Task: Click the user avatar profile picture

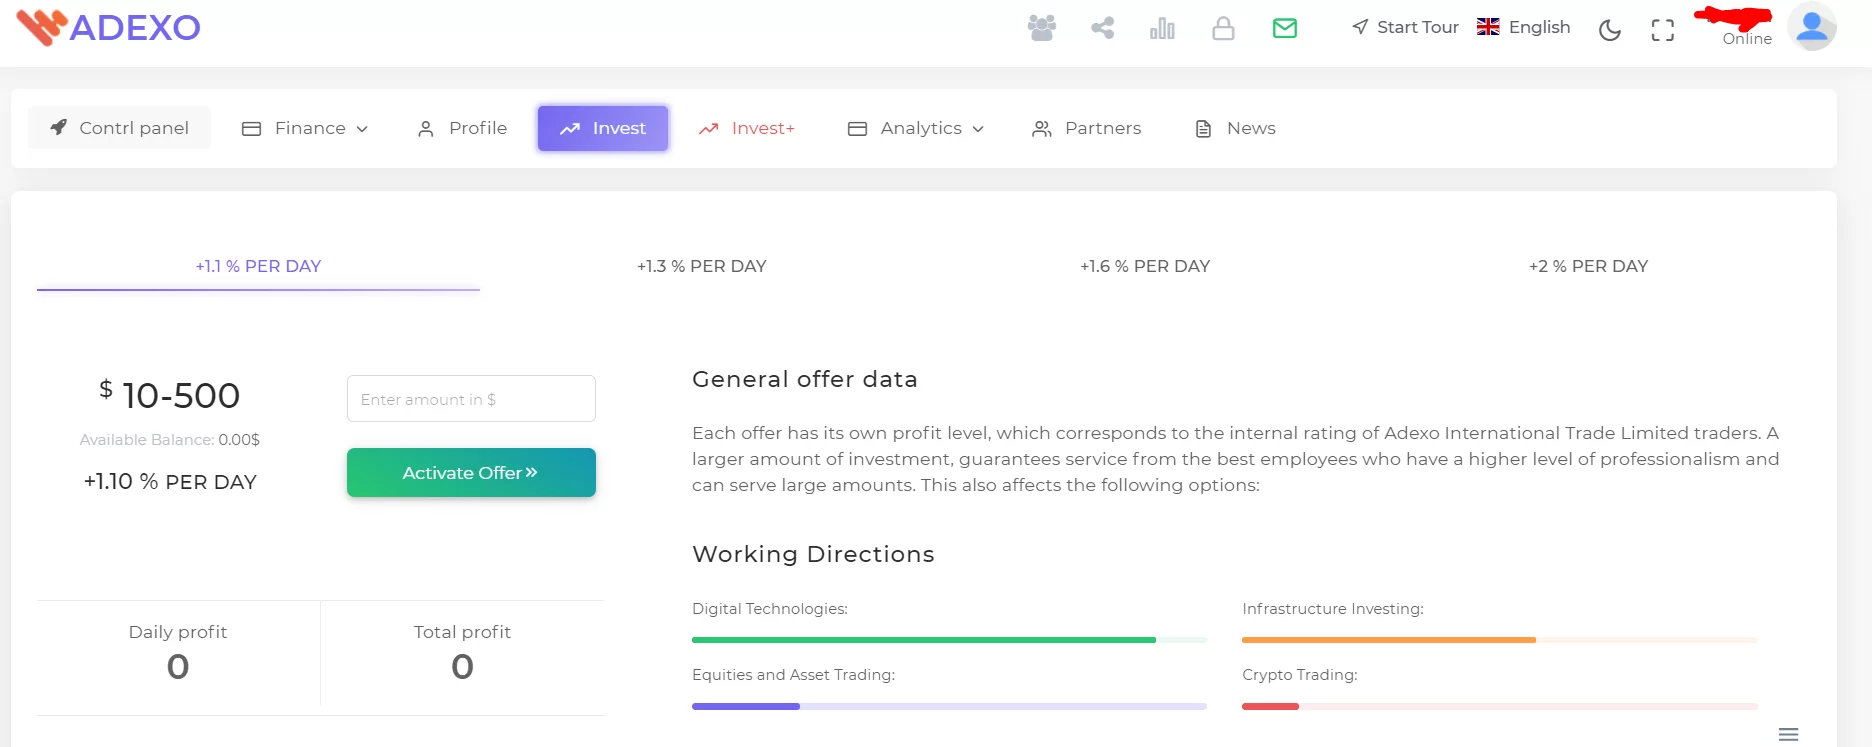Action: click(x=1812, y=27)
